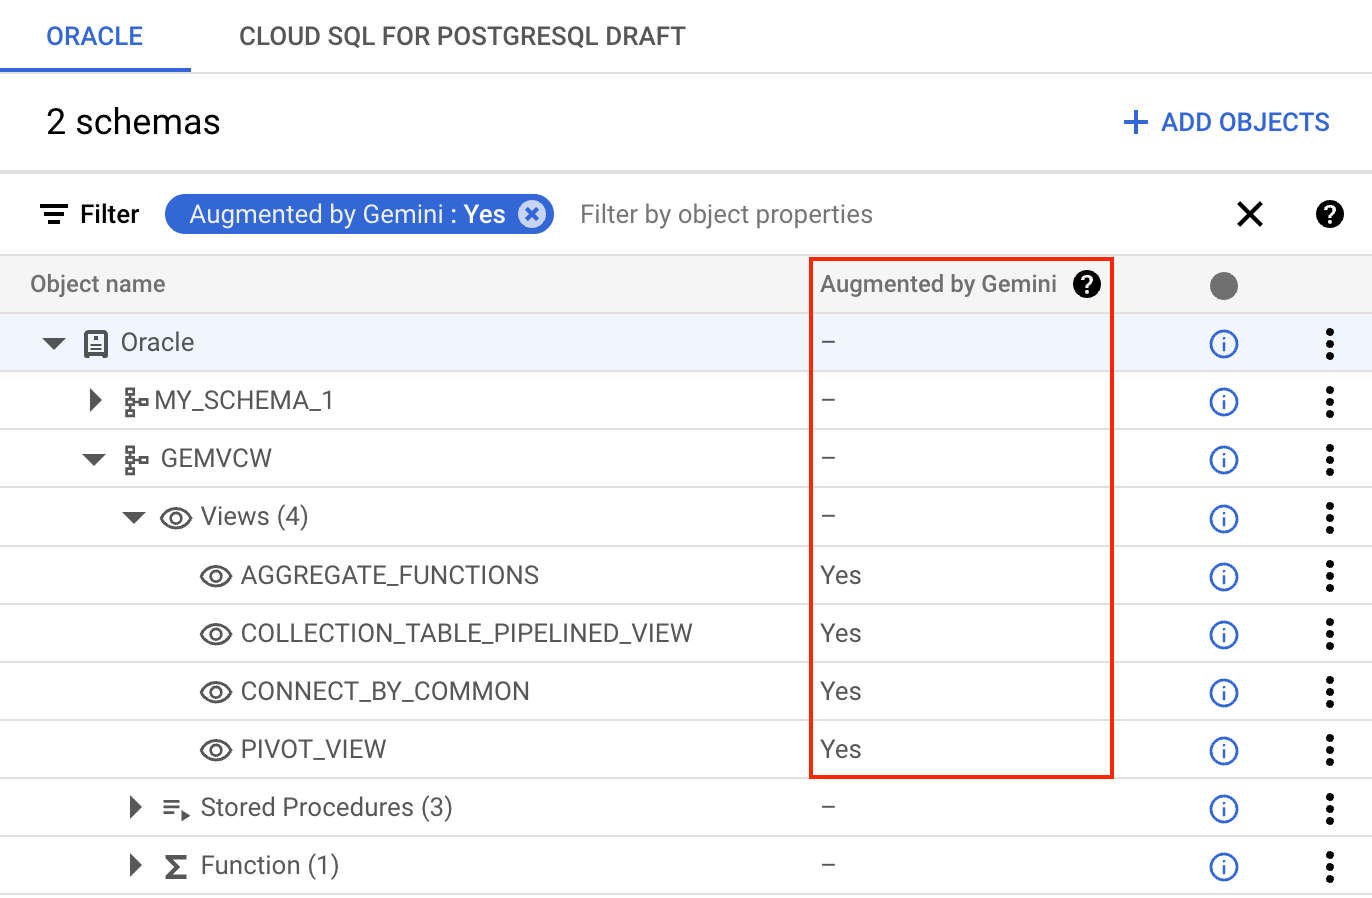Clear all filters with the X icon
The image size is (1372, 898).
[x=1250, y=213]
